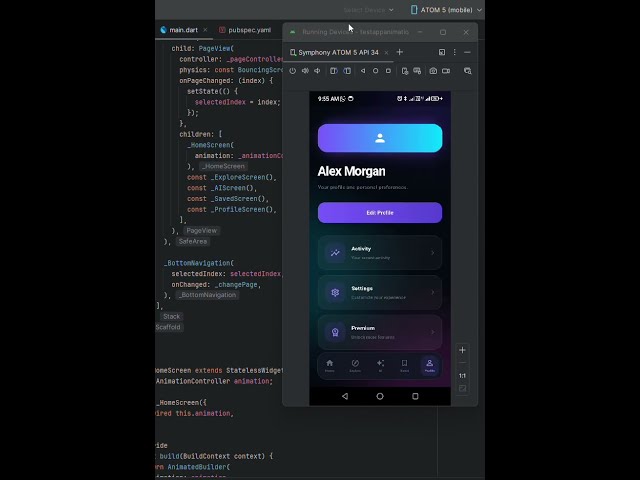Click 'const _SavedScreen(),' code line
This screenshot has height=480, width=640.
tap(228, 198)
